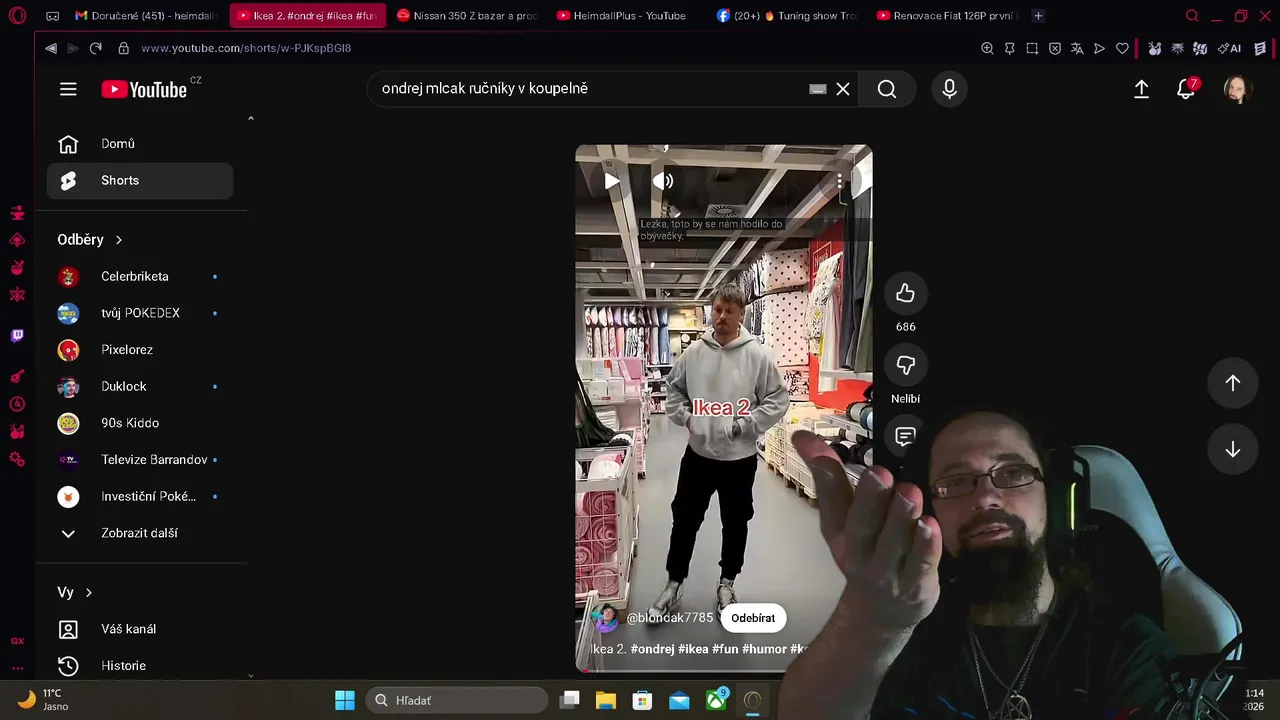Switch to Renovace Fiat 126P tab
Image resolution: width=1280 pixels, height=720 pixels.
(x=949, y=16)
